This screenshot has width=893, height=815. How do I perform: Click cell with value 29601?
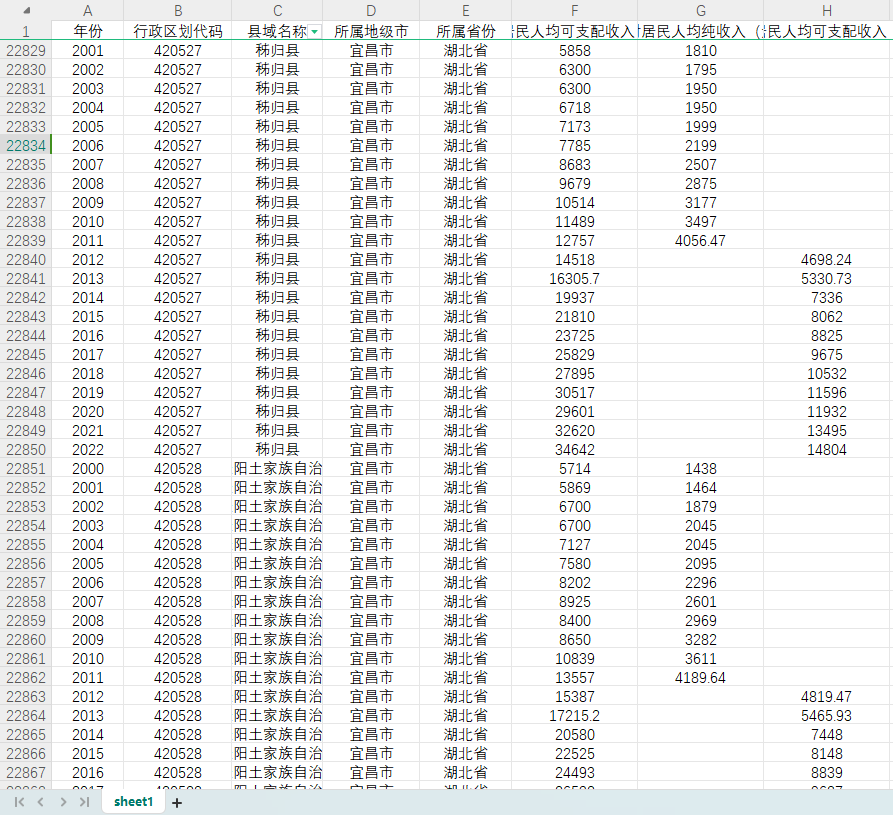(x=574, y=412)
